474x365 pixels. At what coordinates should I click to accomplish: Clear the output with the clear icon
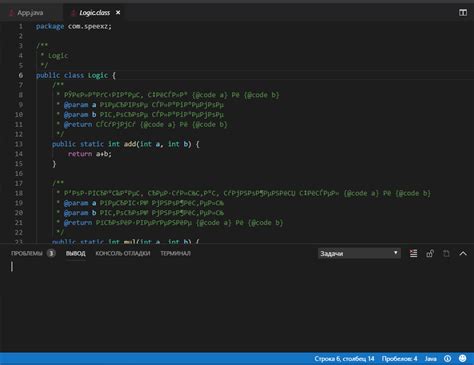click(413, 254)
